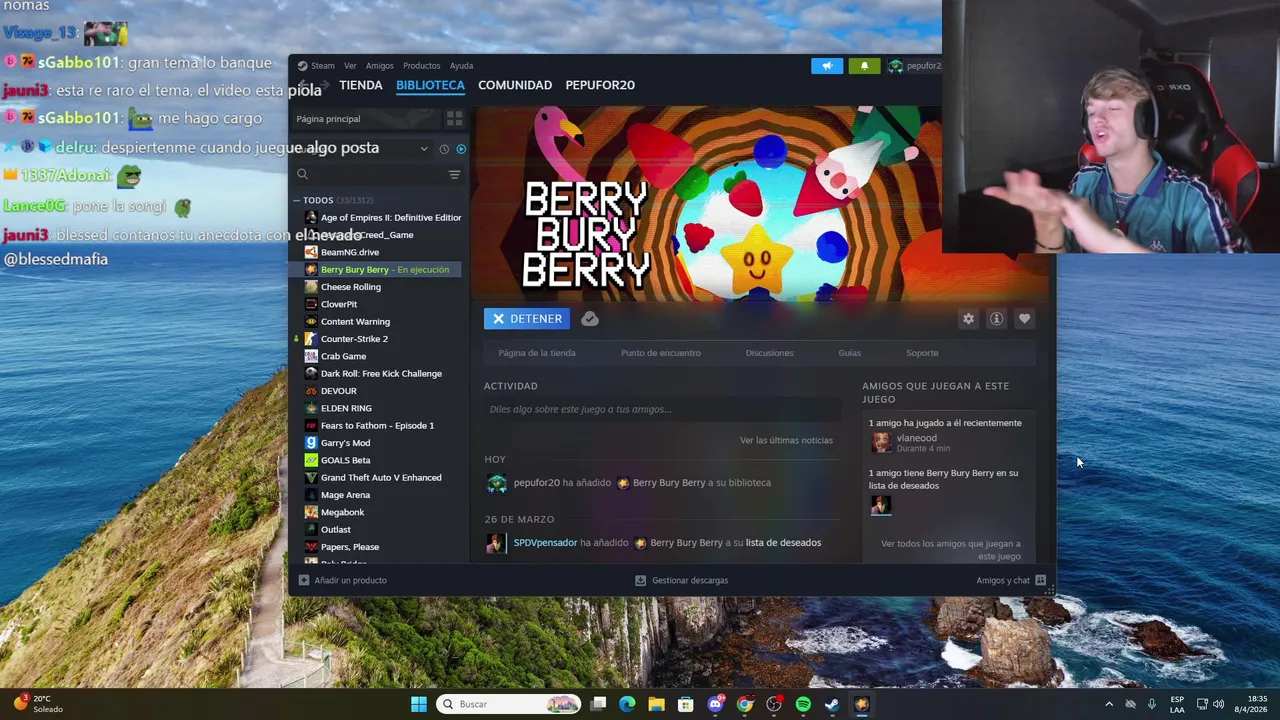This screenshot has height=720, width=1280.
Task: Go to the TIENDA tab
Action: (x=360, y=85)
